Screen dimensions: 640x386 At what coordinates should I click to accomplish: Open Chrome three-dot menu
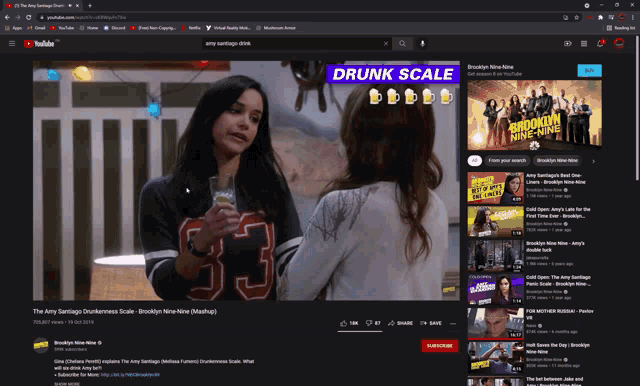(x=633, y=17)
